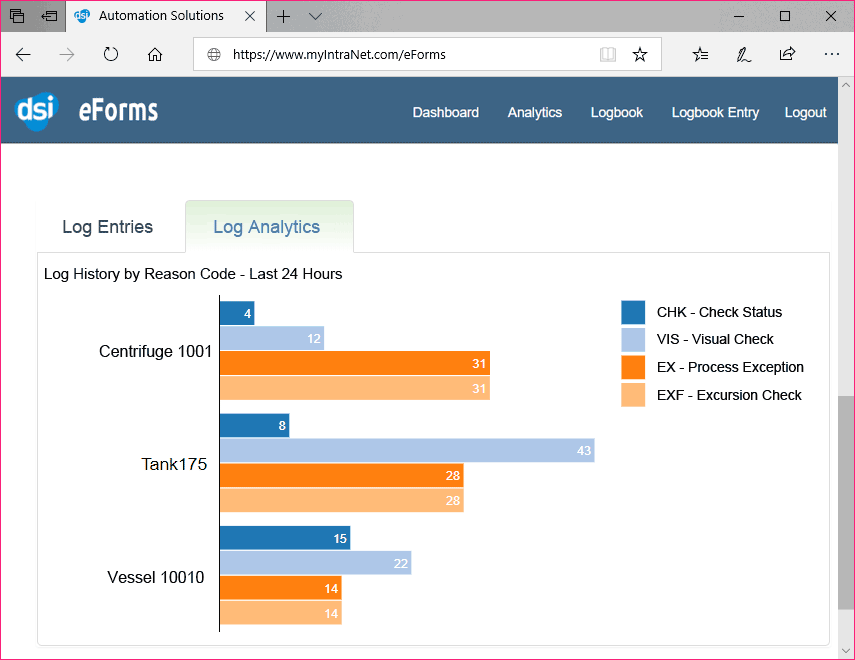Show tab previews chevron

pos(315,16)
